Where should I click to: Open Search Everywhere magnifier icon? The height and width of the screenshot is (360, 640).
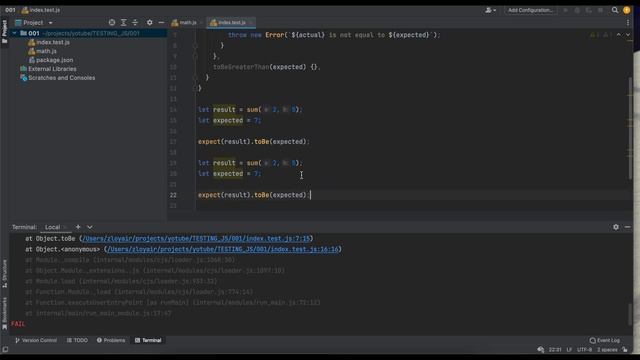pos(615,10)
